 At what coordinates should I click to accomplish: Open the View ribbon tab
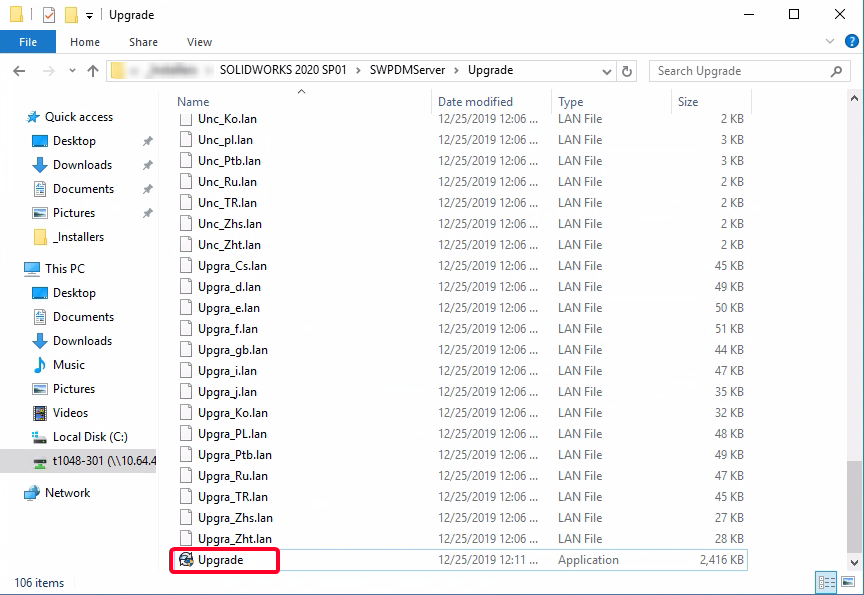click(x=199, y=42)
